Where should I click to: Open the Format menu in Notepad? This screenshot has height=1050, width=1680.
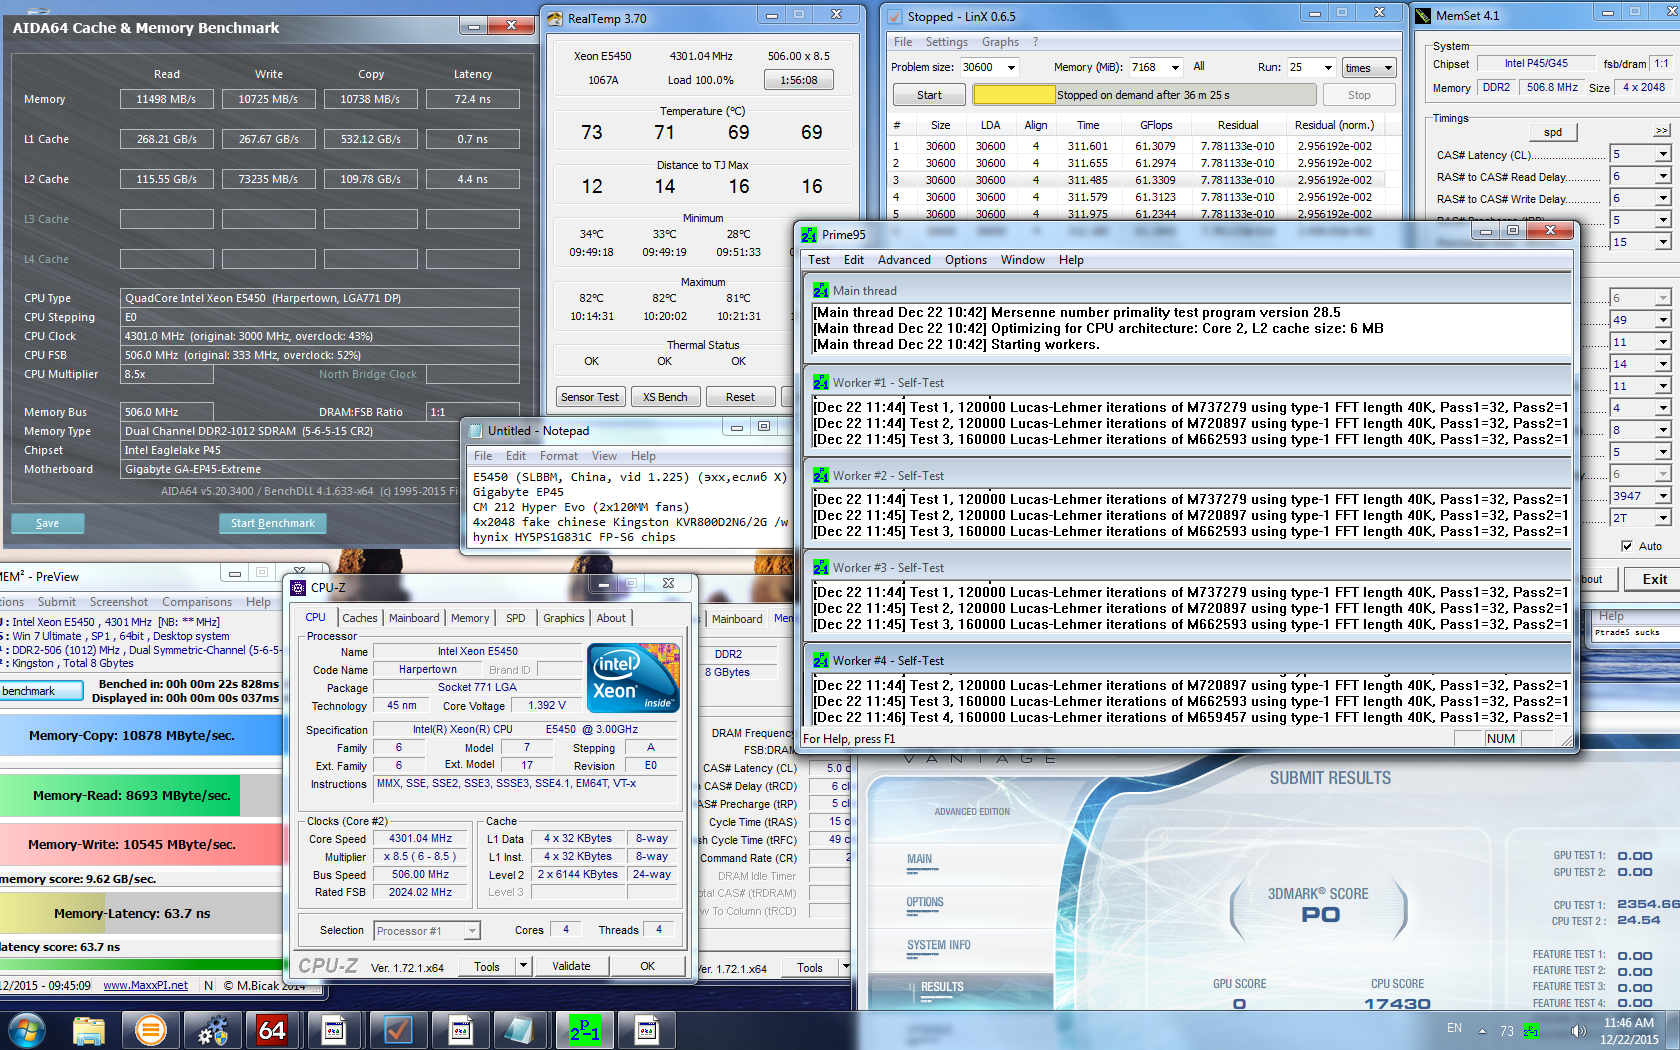558,456
